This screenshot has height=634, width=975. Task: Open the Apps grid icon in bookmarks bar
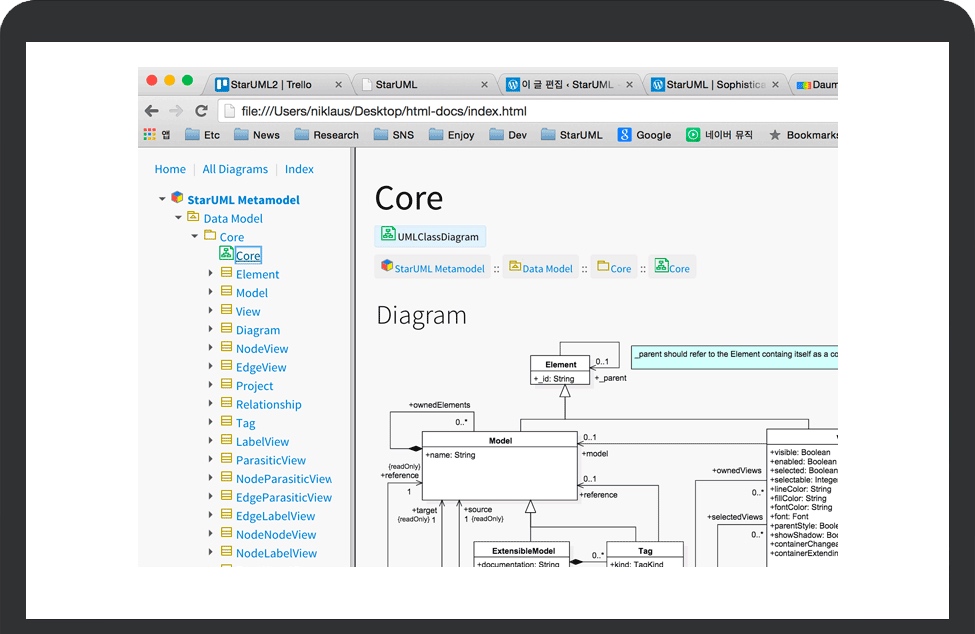click(150, 135)
